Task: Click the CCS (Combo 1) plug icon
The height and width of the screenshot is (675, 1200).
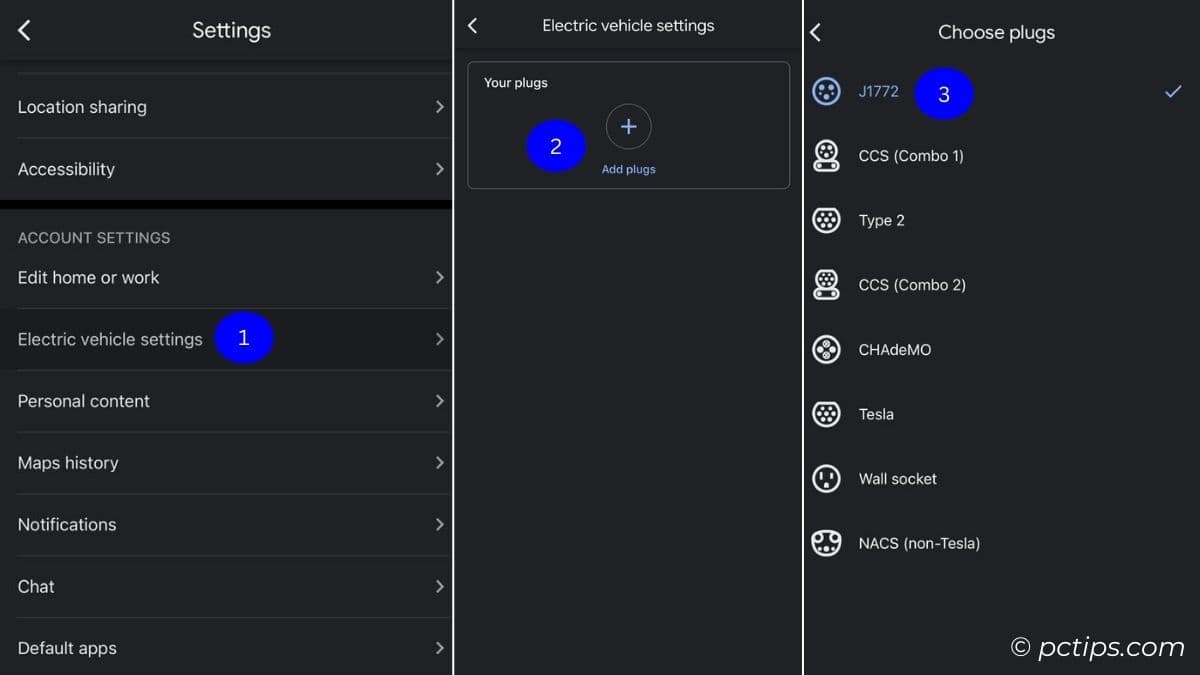Action: (826, 156)
